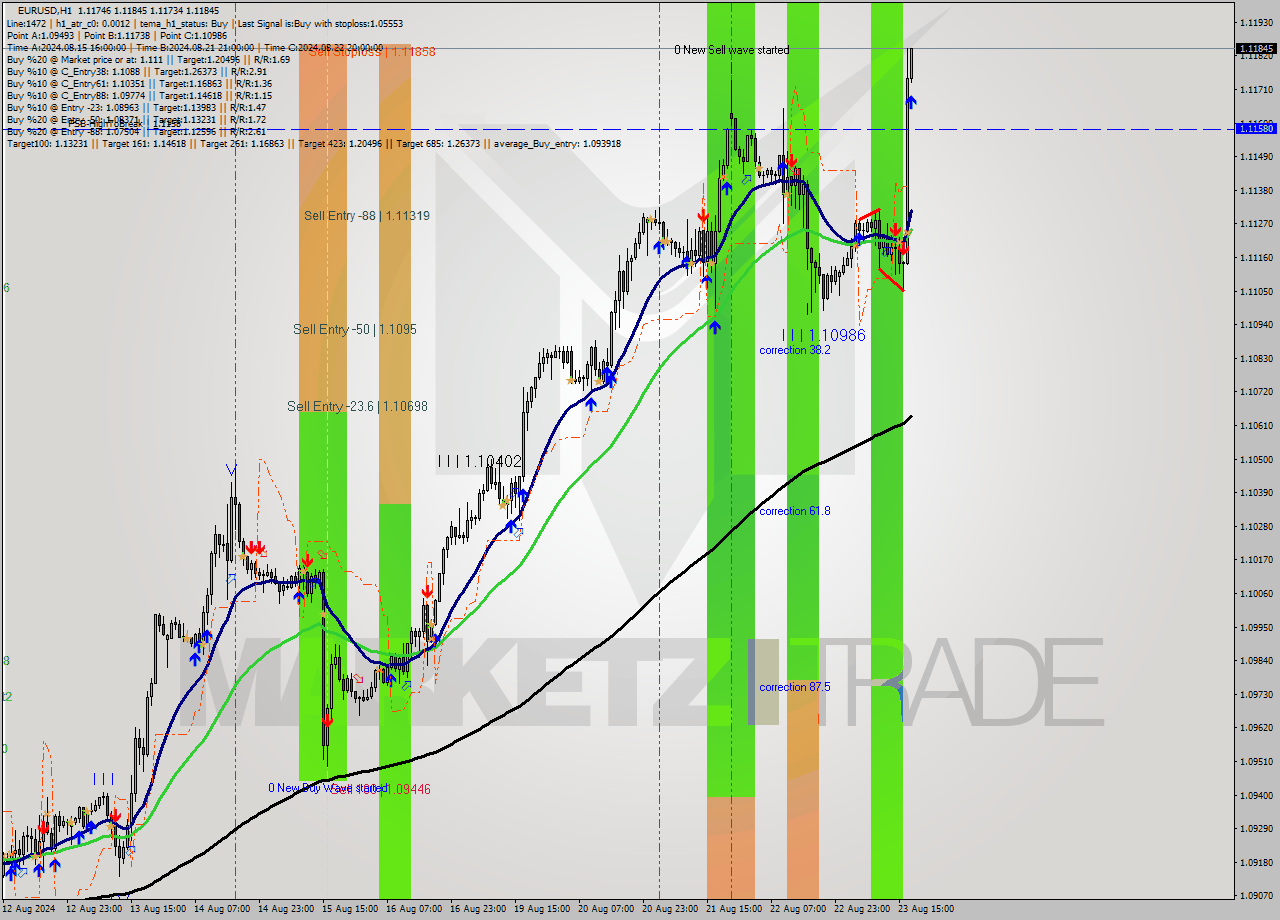Click the 1.10170 price axis label
The image size is (1280, 920).
(x=1255, y=560)
